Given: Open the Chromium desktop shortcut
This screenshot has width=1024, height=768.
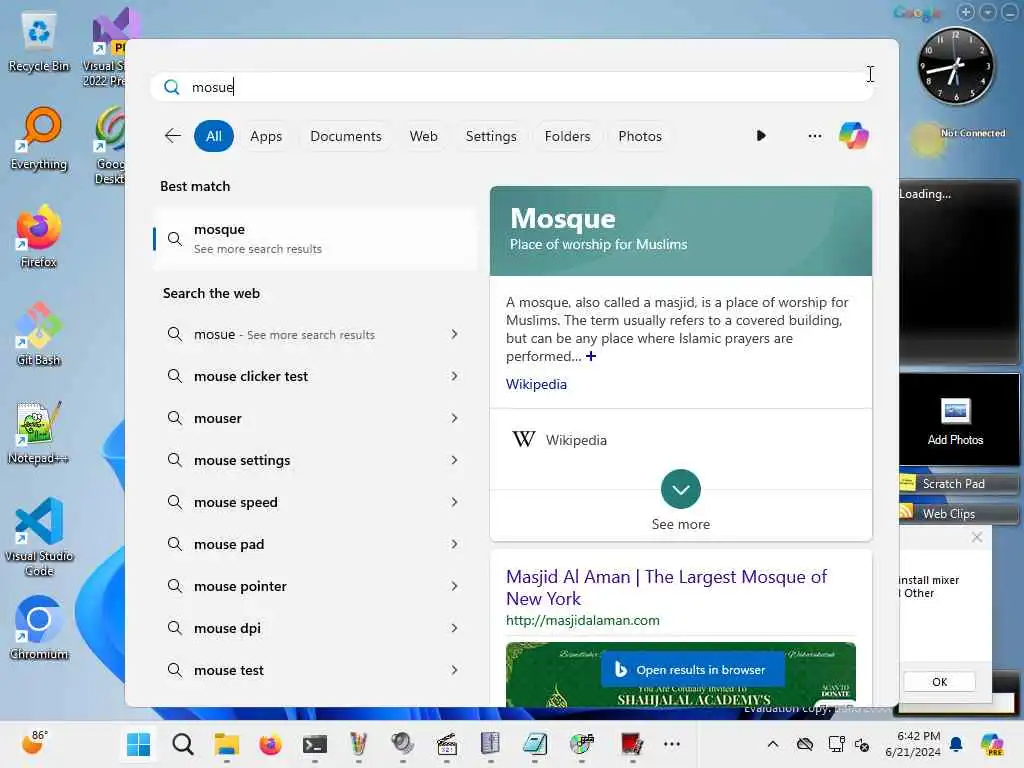Looking at the screenshot, I should tap(39, 628).
